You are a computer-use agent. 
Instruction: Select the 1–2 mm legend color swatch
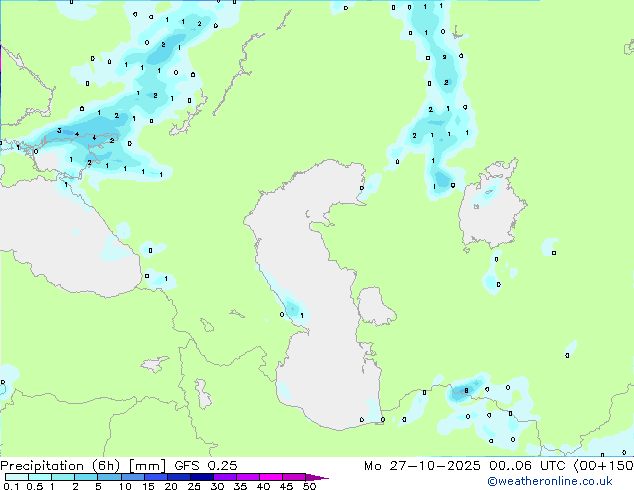63,477
